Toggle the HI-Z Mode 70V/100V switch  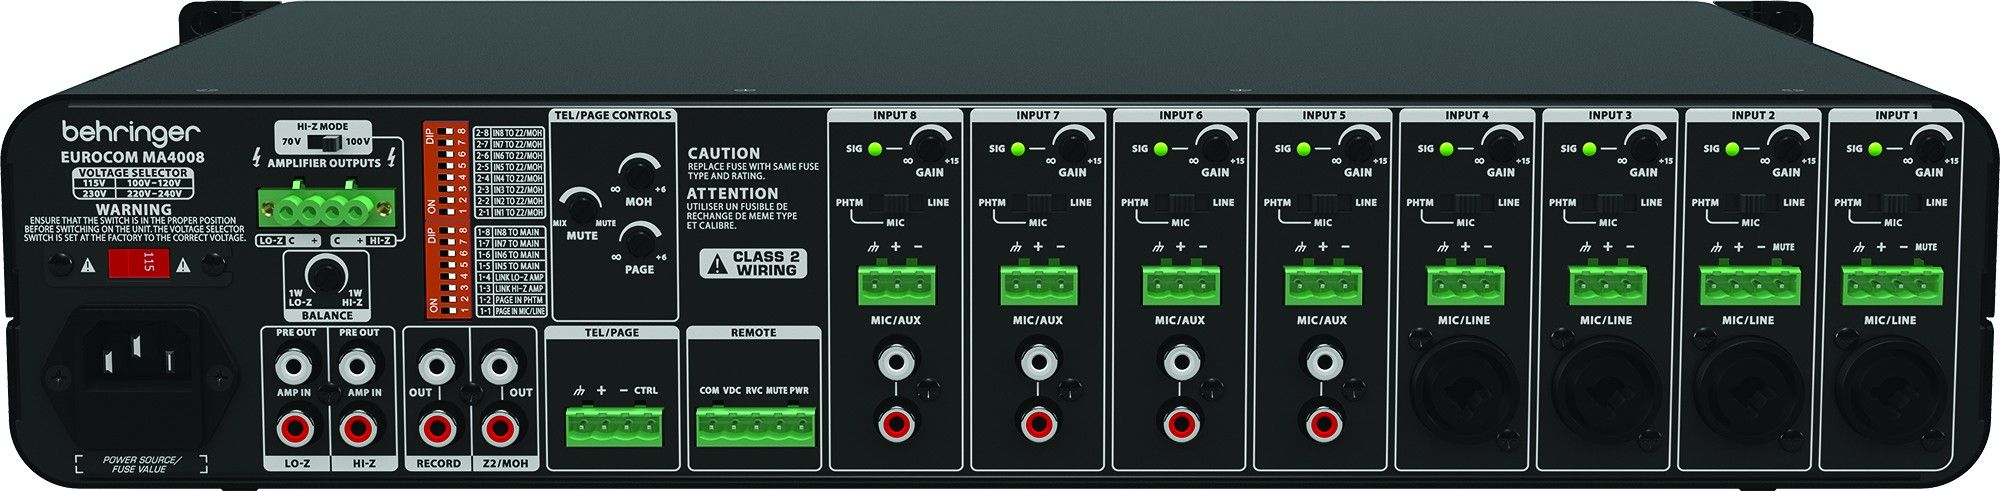tap(324, 142)
